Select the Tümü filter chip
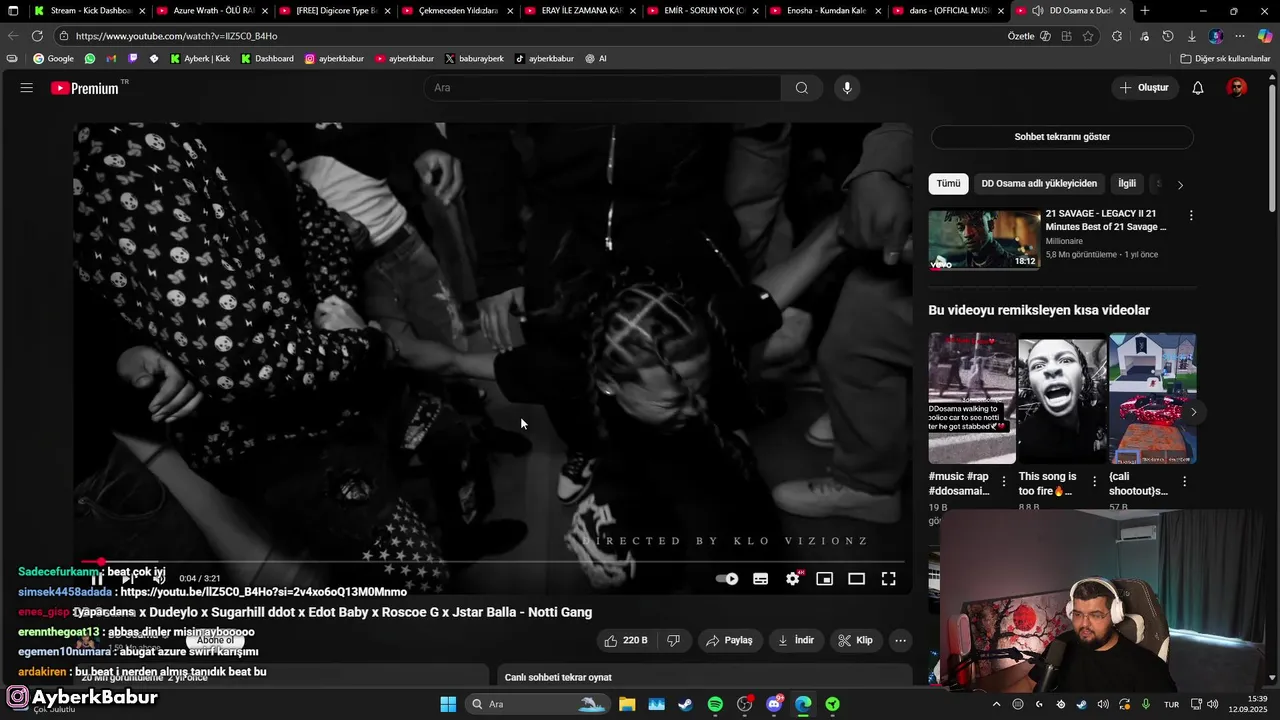1280x720 pixels. pos(948,184)
